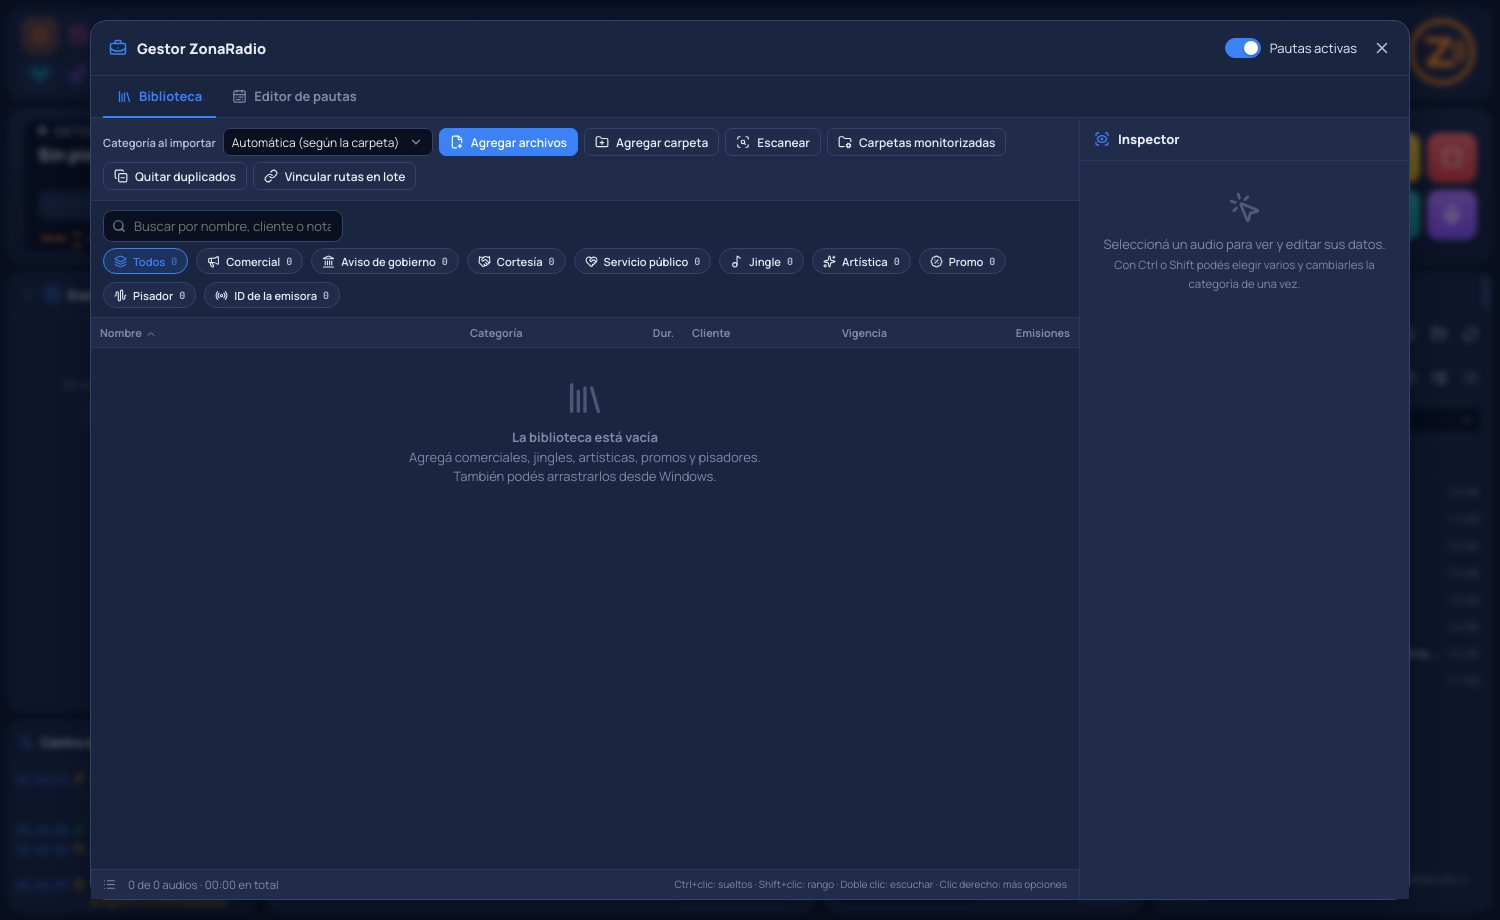The height and width of the screenshot is (920, 1500).
Task: Open the Categoría al importar dropdown
Action: [x=328, y=142]
